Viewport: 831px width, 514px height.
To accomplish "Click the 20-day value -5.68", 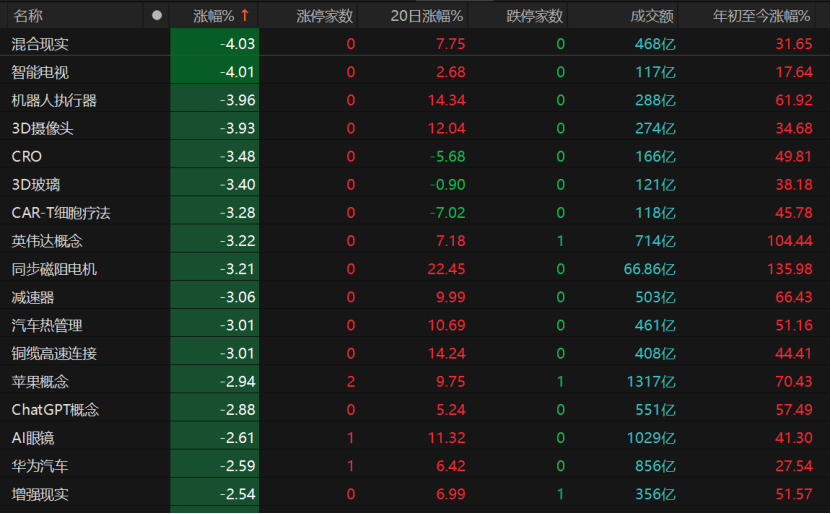I will pos(448,156).
